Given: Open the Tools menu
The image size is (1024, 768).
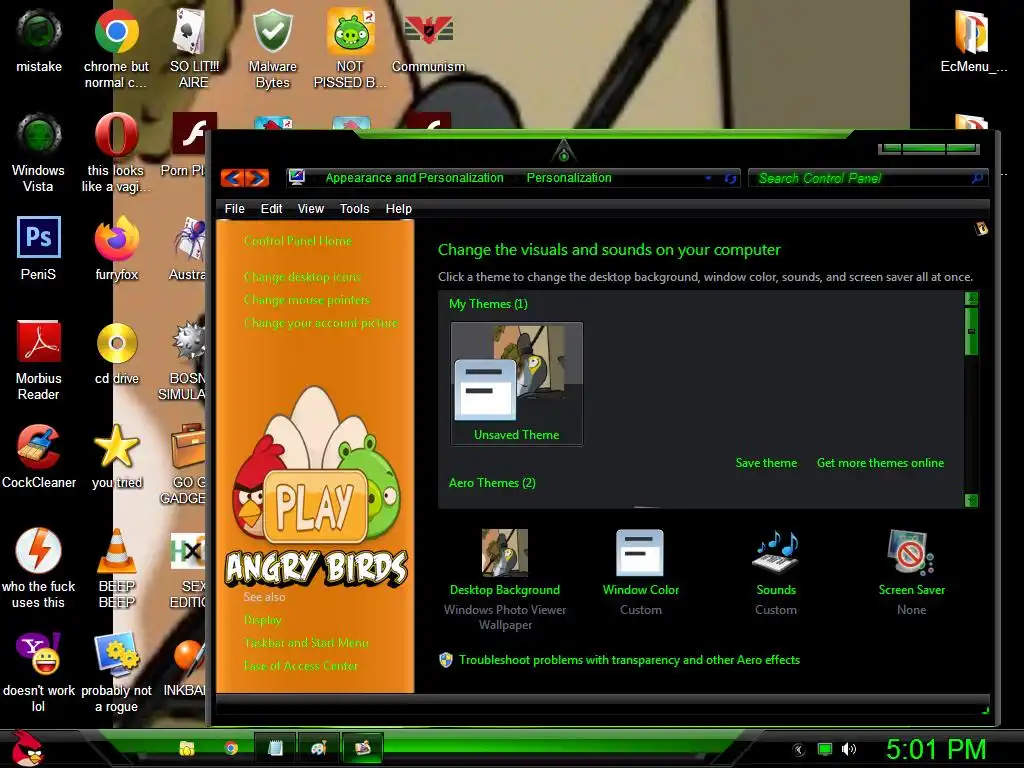Looking at the screenshot, I should (x=355, y=208).
